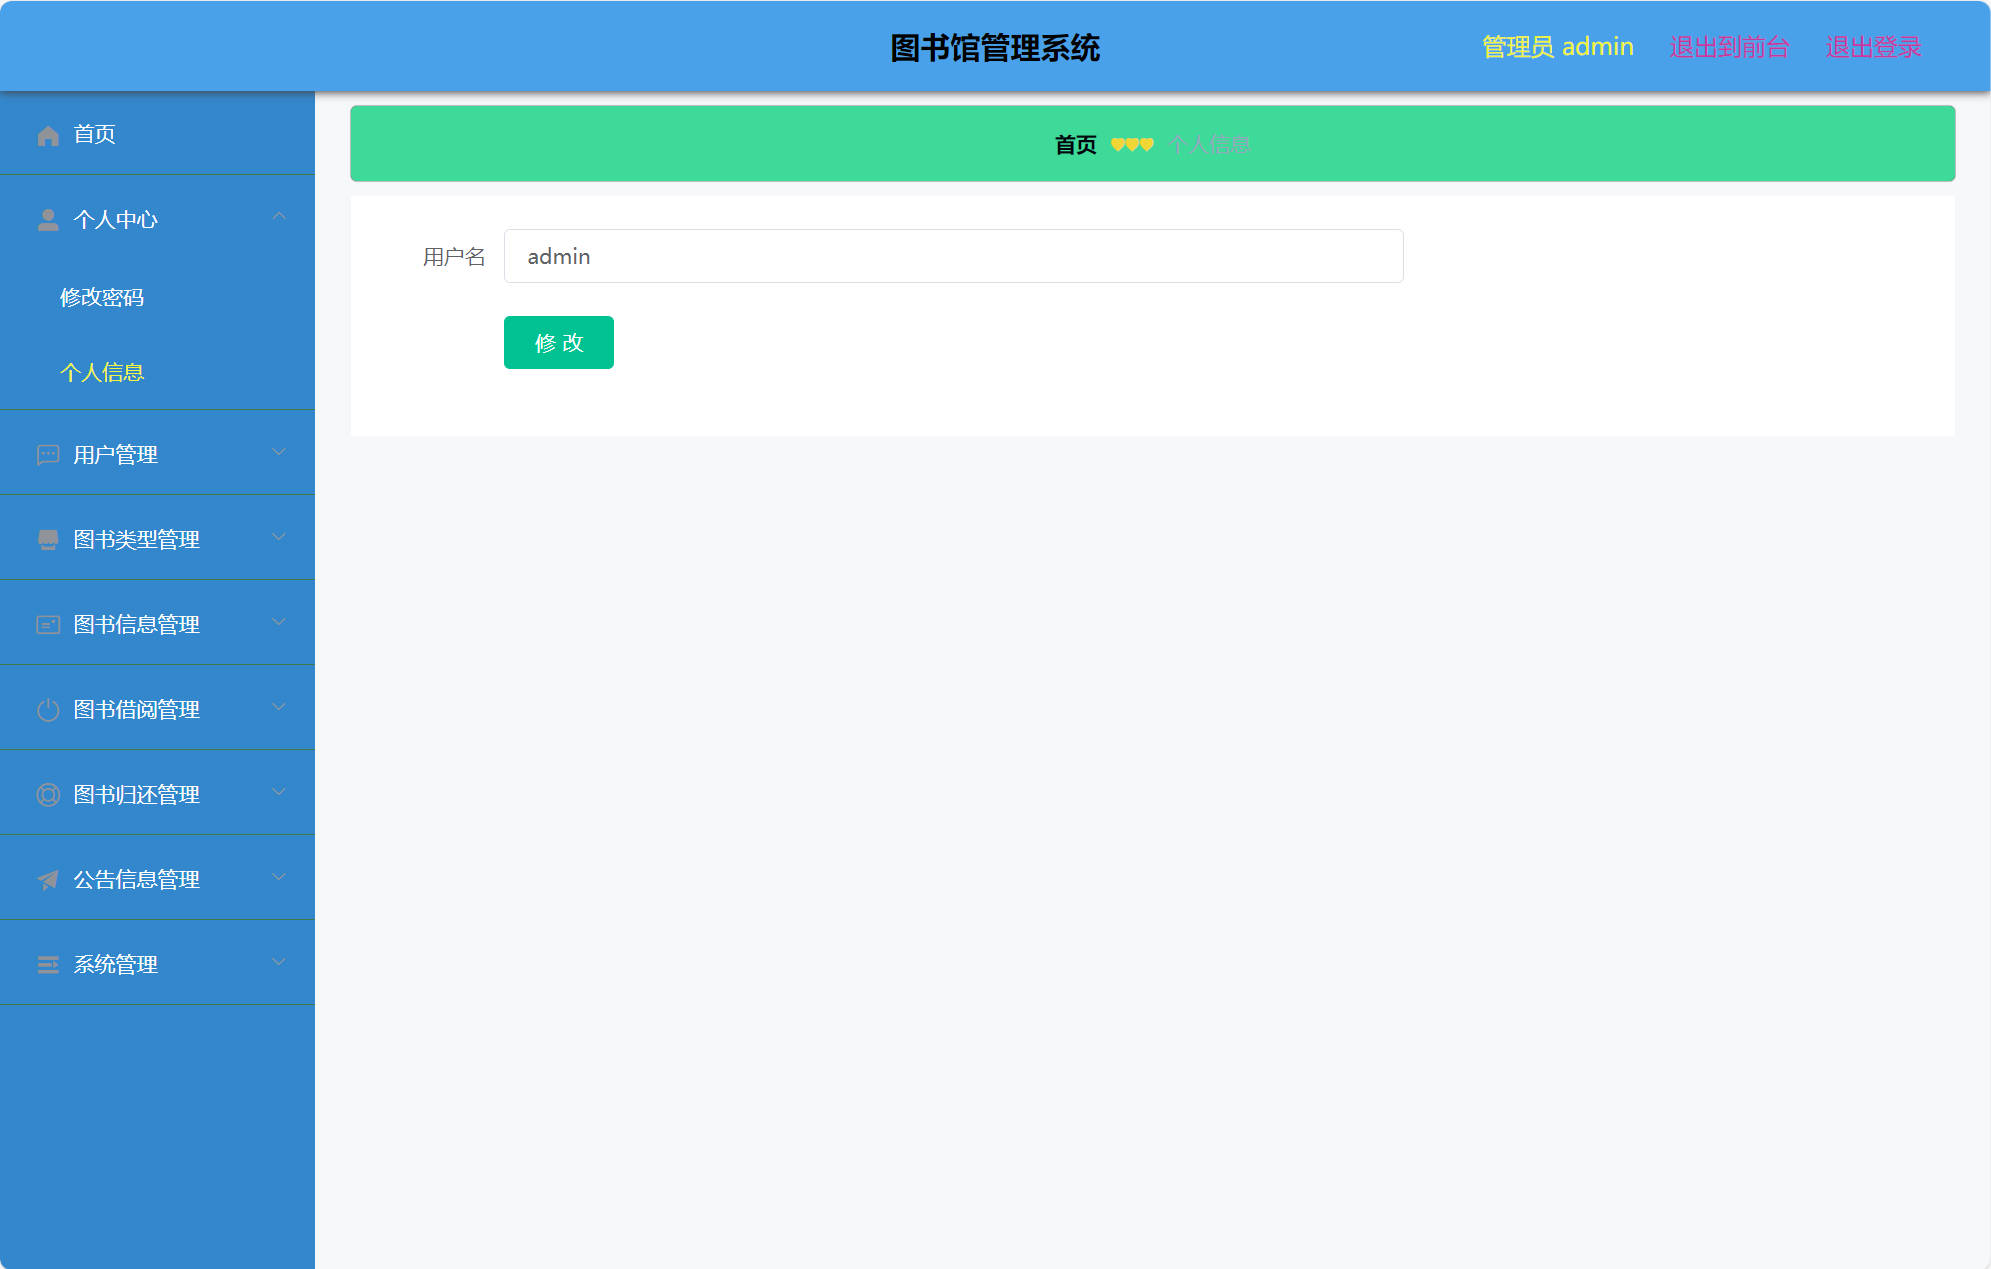The image size is (1991, 1269).
Task: Click the 退出登录 link
Action: [x=1872, y=46]
